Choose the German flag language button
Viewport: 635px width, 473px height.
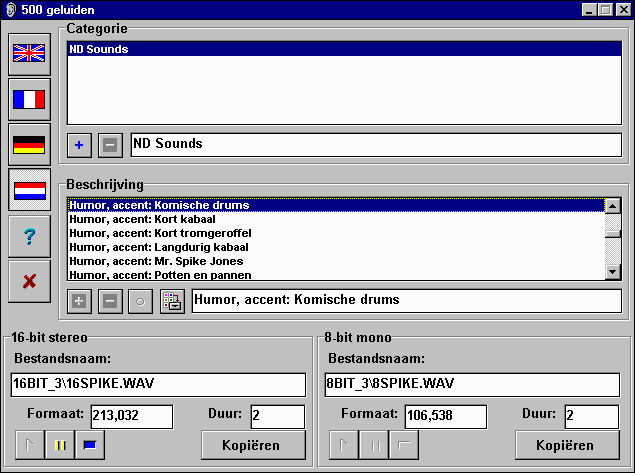(29, 145)
